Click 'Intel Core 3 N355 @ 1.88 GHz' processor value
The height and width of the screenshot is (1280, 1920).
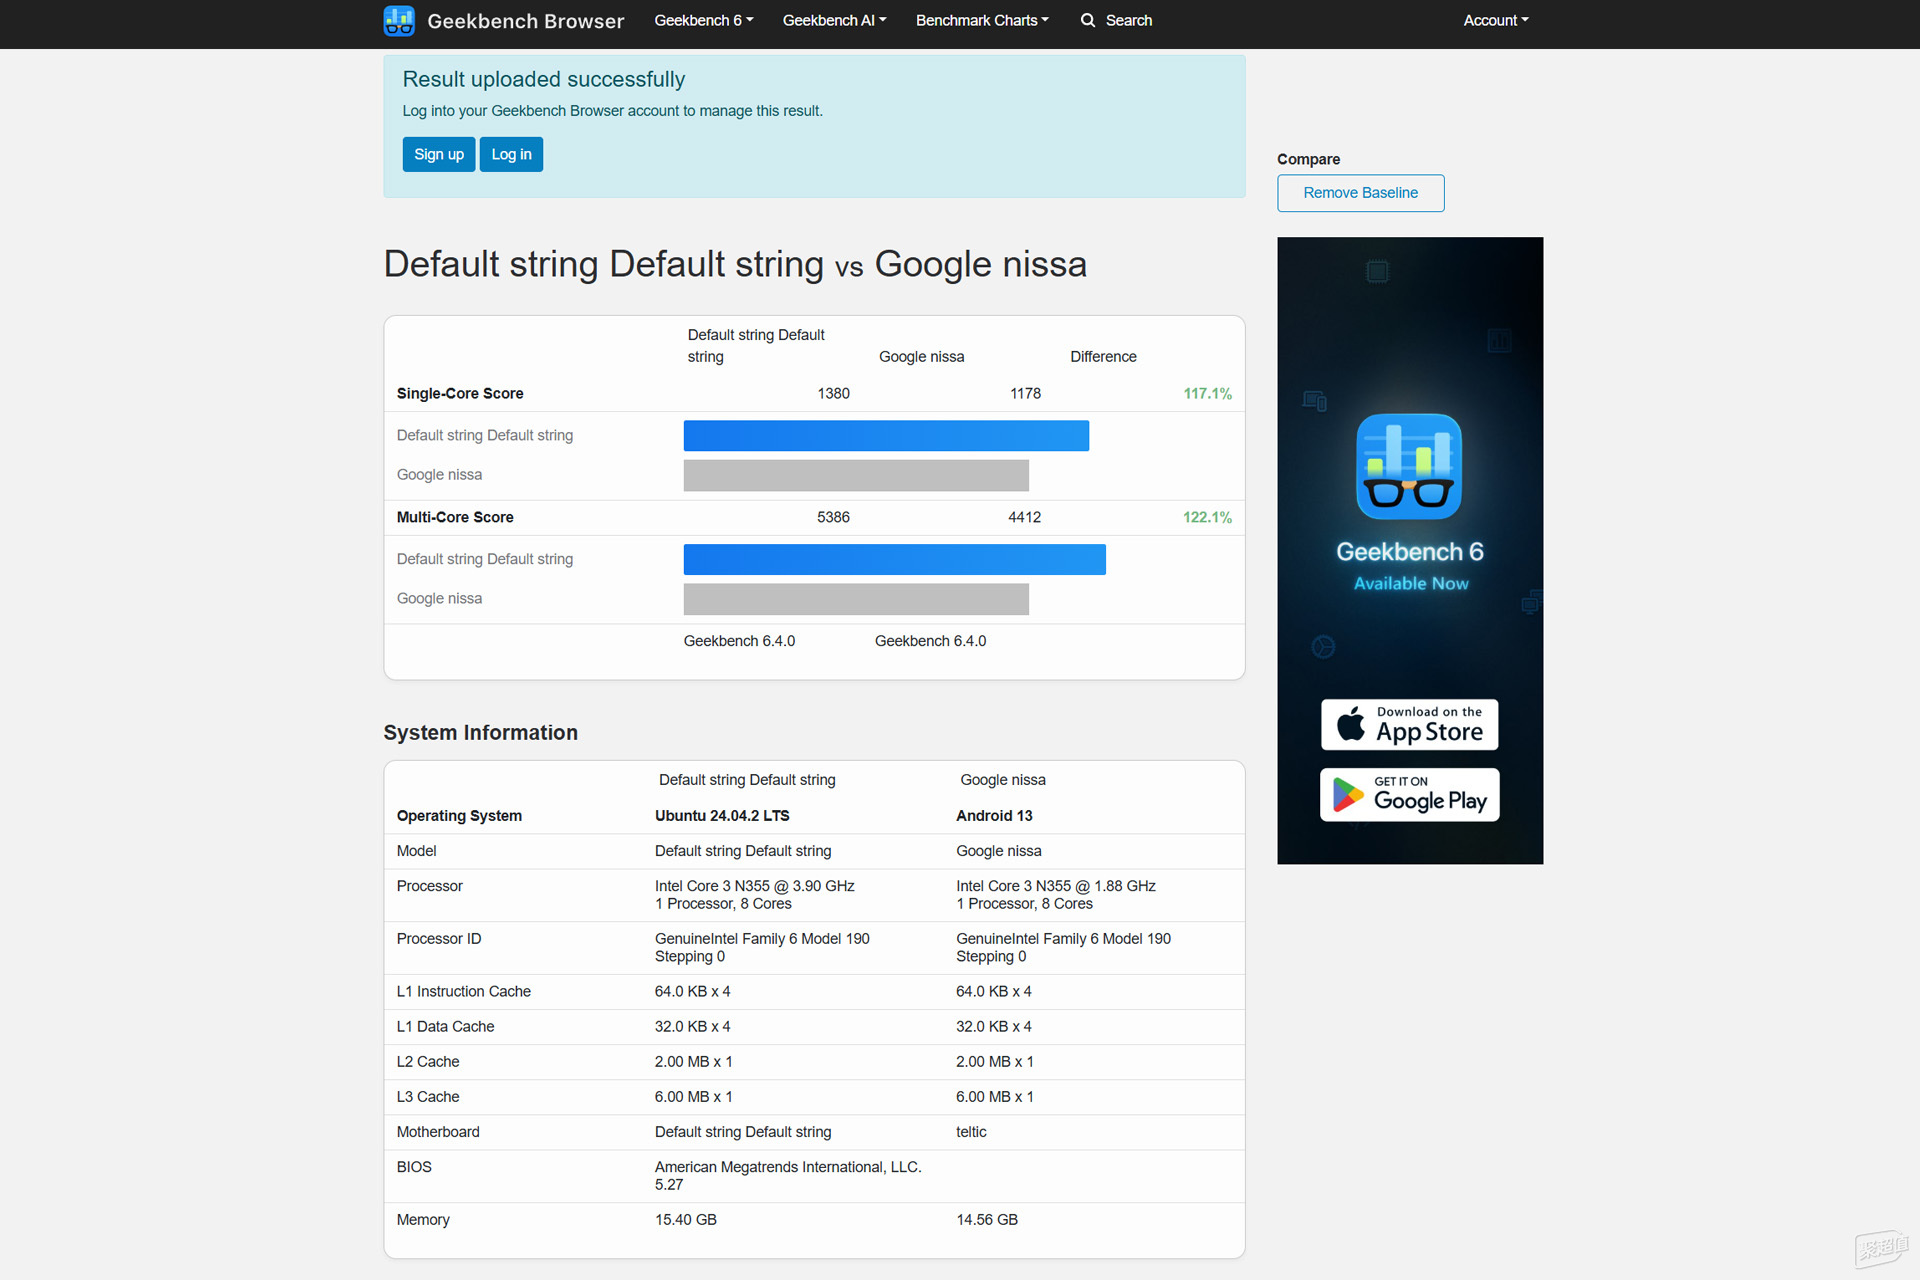pos(1056,886)
